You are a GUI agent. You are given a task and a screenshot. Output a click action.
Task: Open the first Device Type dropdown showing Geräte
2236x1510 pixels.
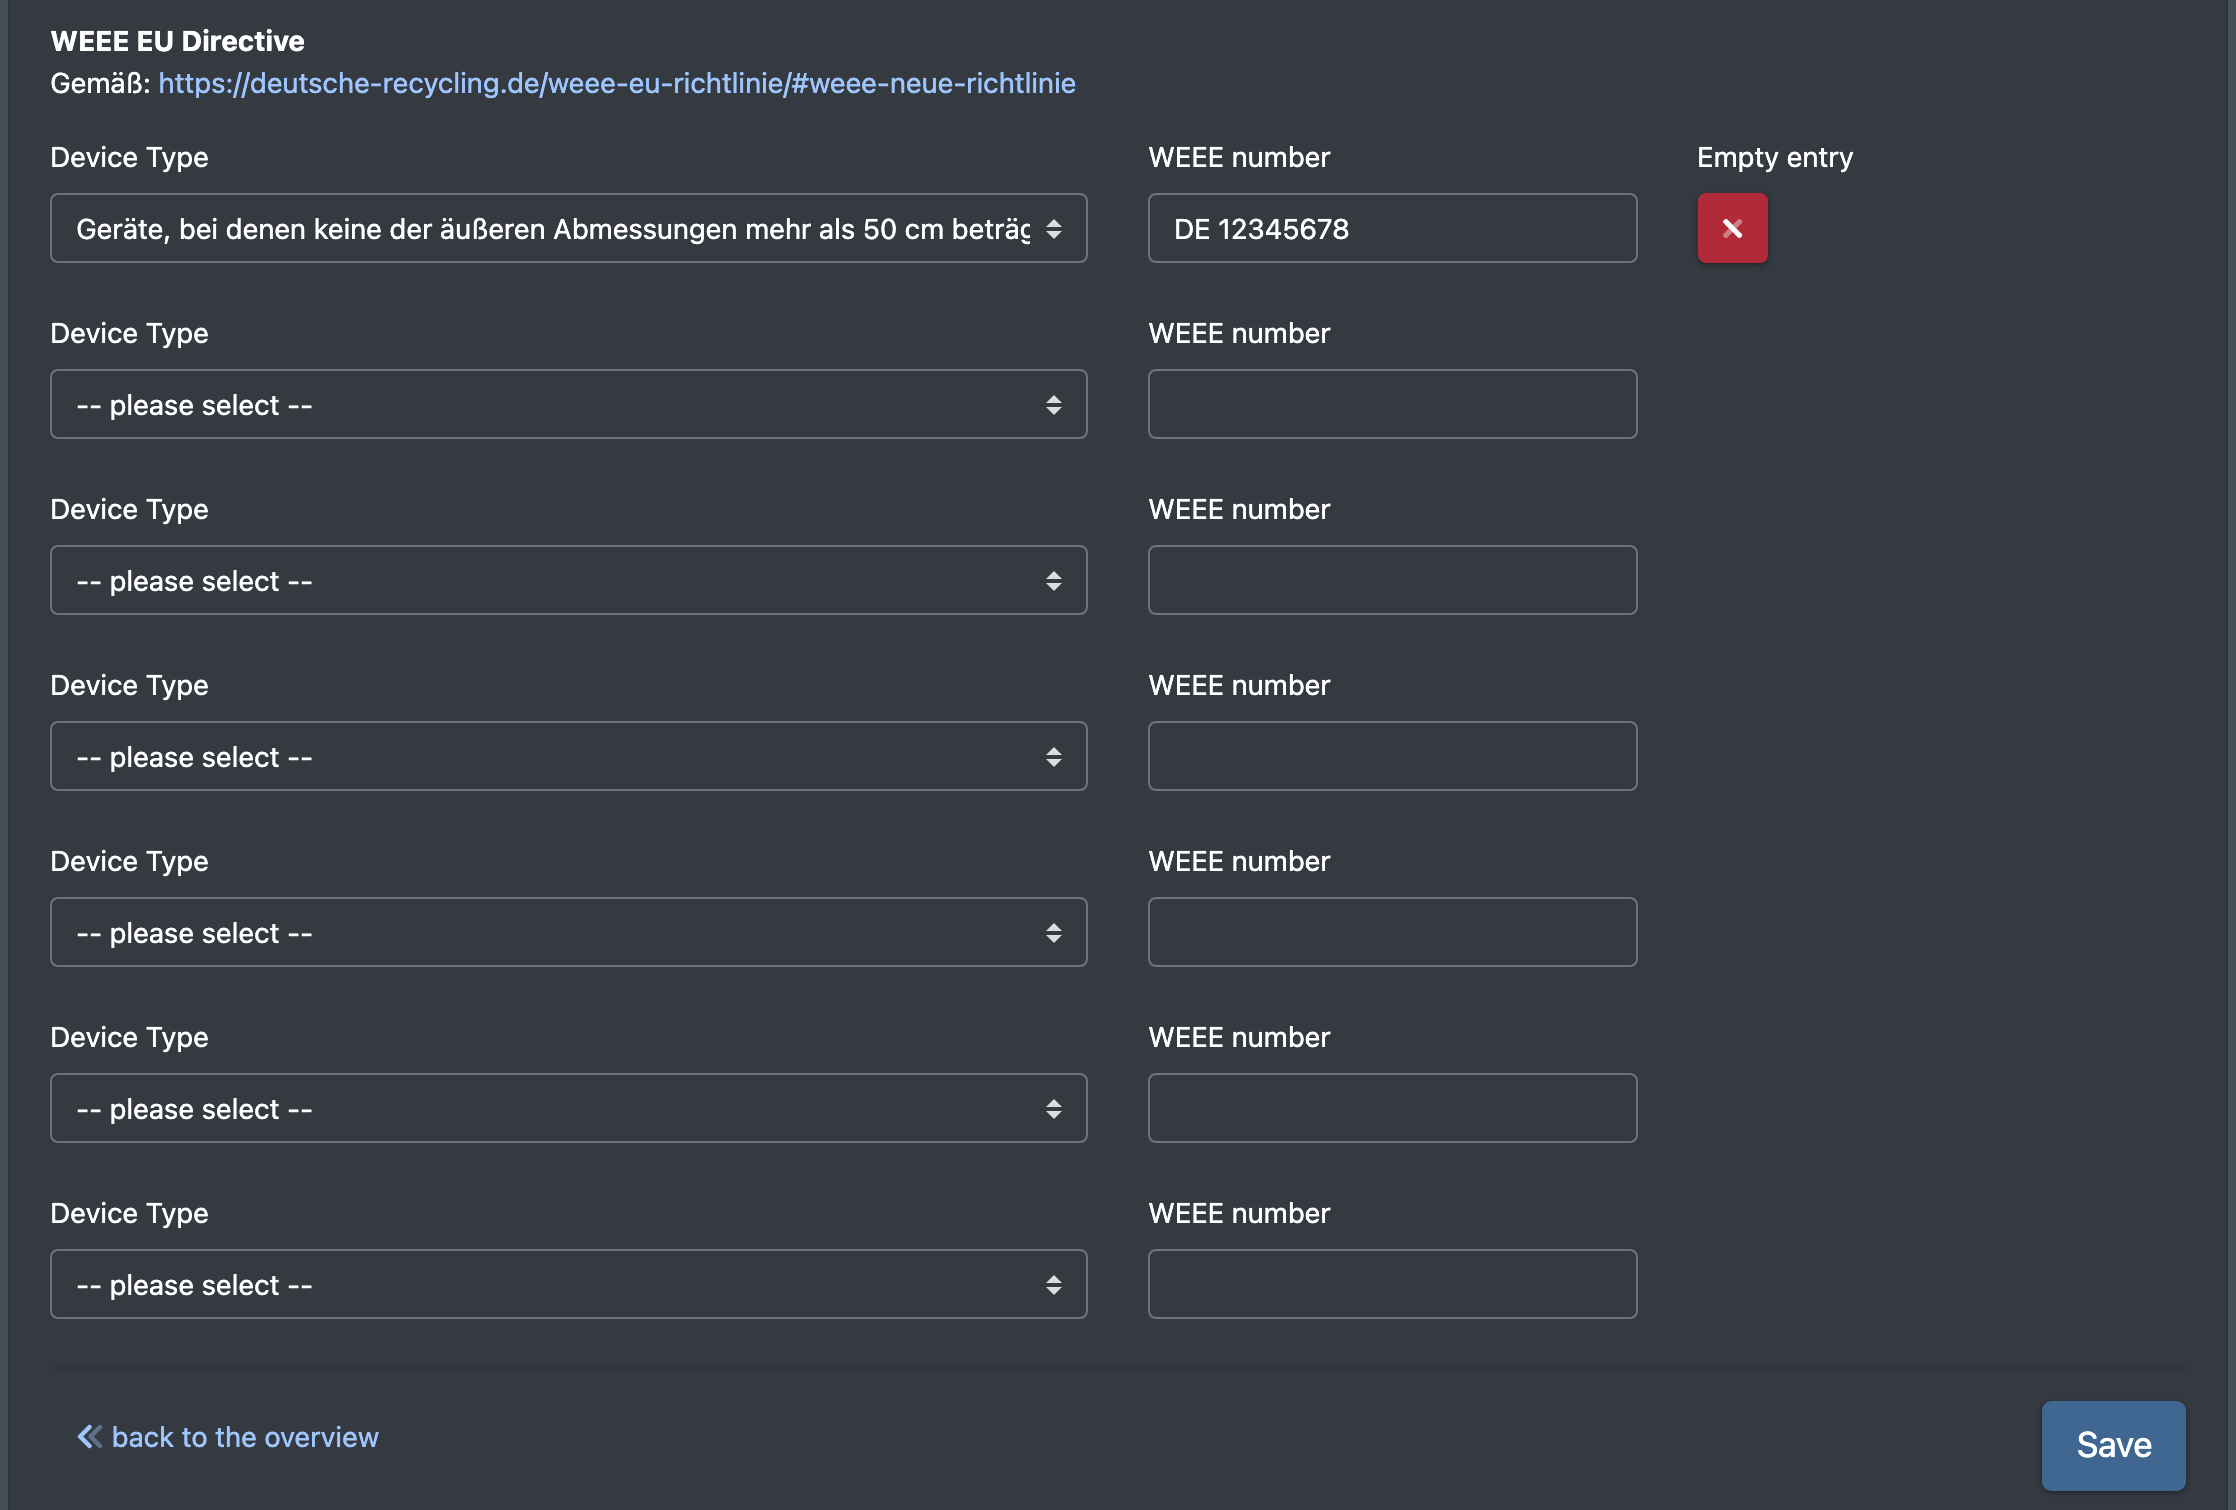pos(568,228)
